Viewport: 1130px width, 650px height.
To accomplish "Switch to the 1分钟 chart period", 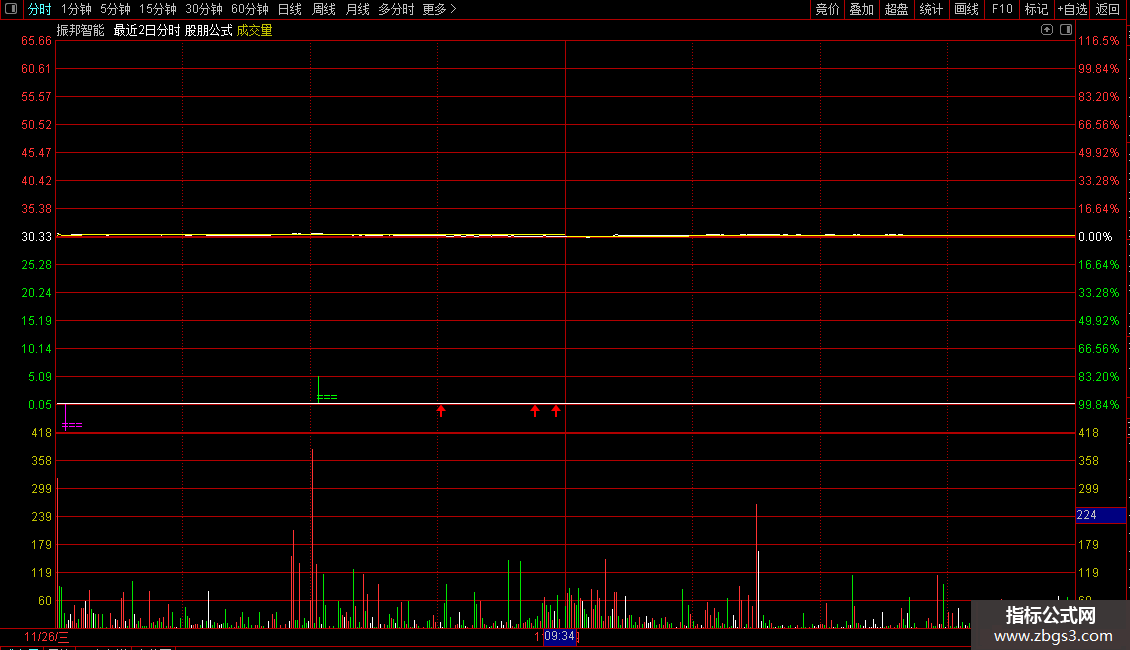I will point(76,9).
